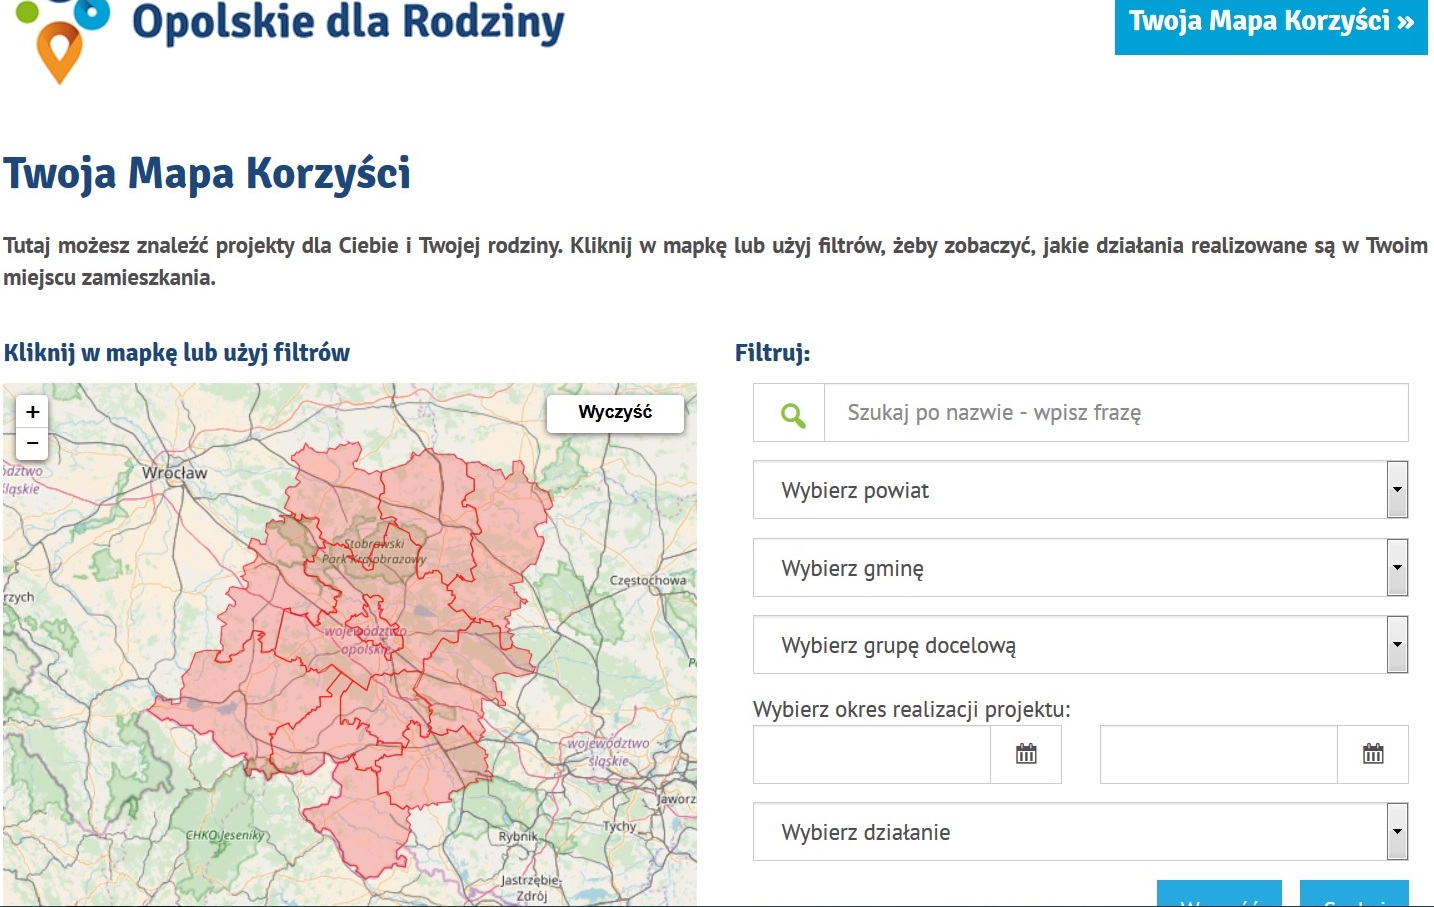Click the Opolskie dla Rodziny site title
This screenshot has height=907, width=1434.
[348, 22]
